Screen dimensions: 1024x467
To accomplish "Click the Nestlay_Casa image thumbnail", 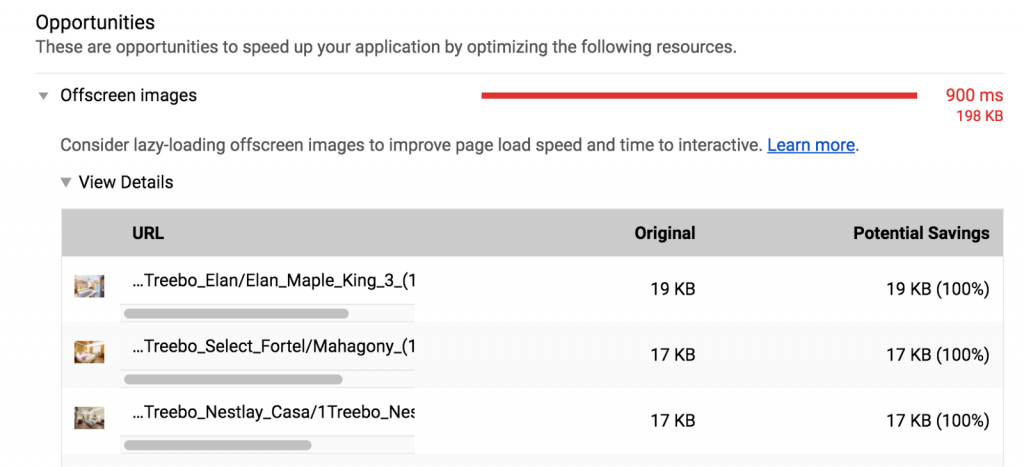I will (89, 418).
